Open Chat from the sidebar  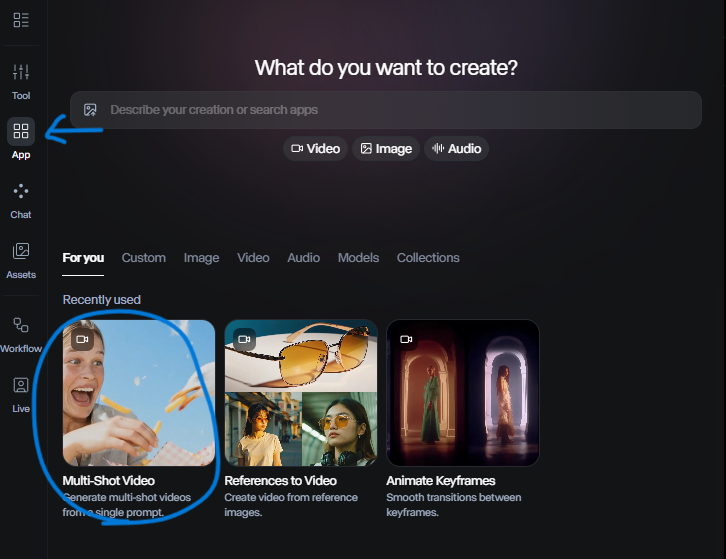coord(21,201)
